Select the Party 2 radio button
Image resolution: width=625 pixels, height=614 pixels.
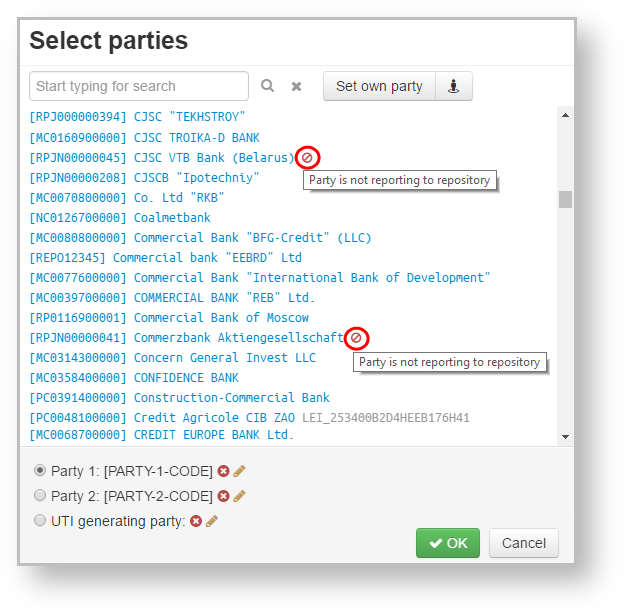(x=40, y=496)
